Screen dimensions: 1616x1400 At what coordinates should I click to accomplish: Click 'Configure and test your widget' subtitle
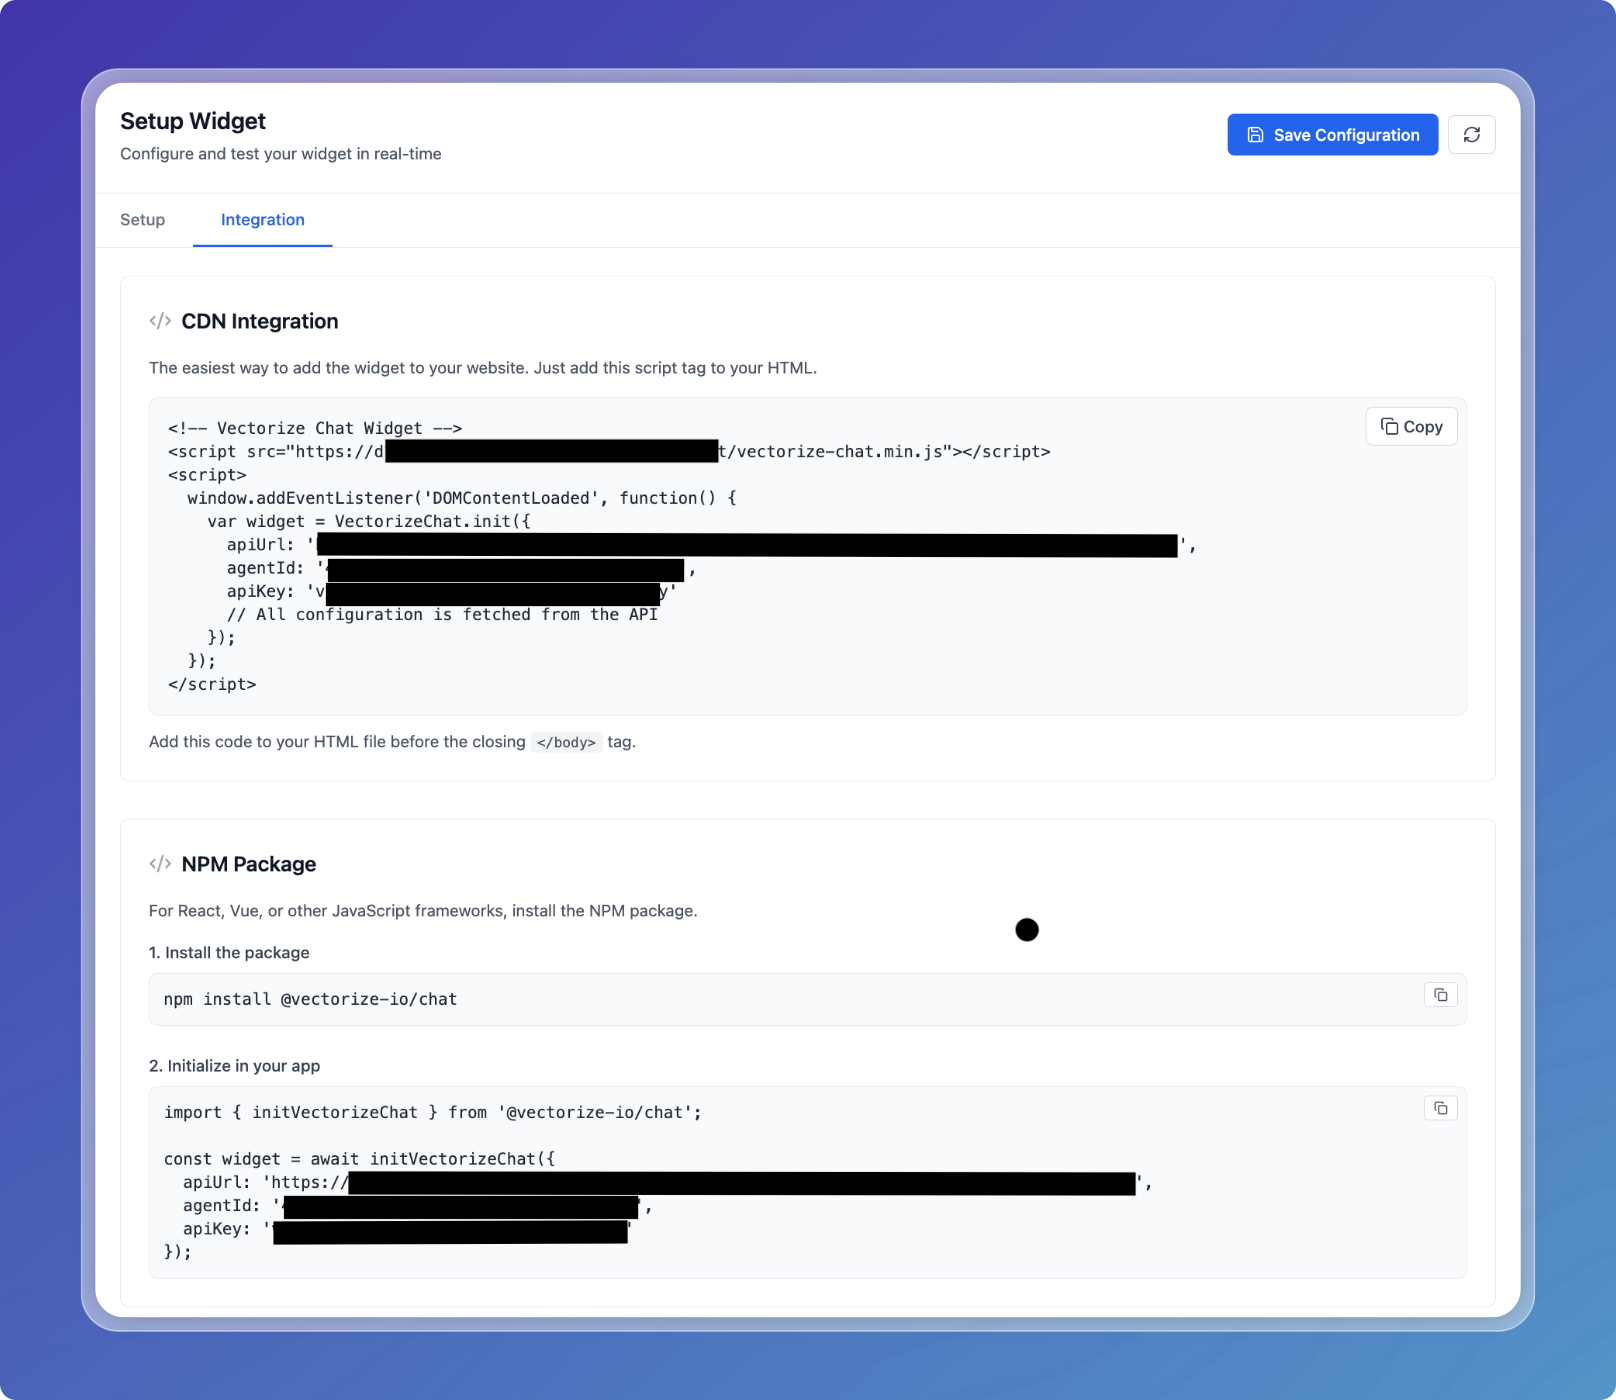[x=281, y=154]
